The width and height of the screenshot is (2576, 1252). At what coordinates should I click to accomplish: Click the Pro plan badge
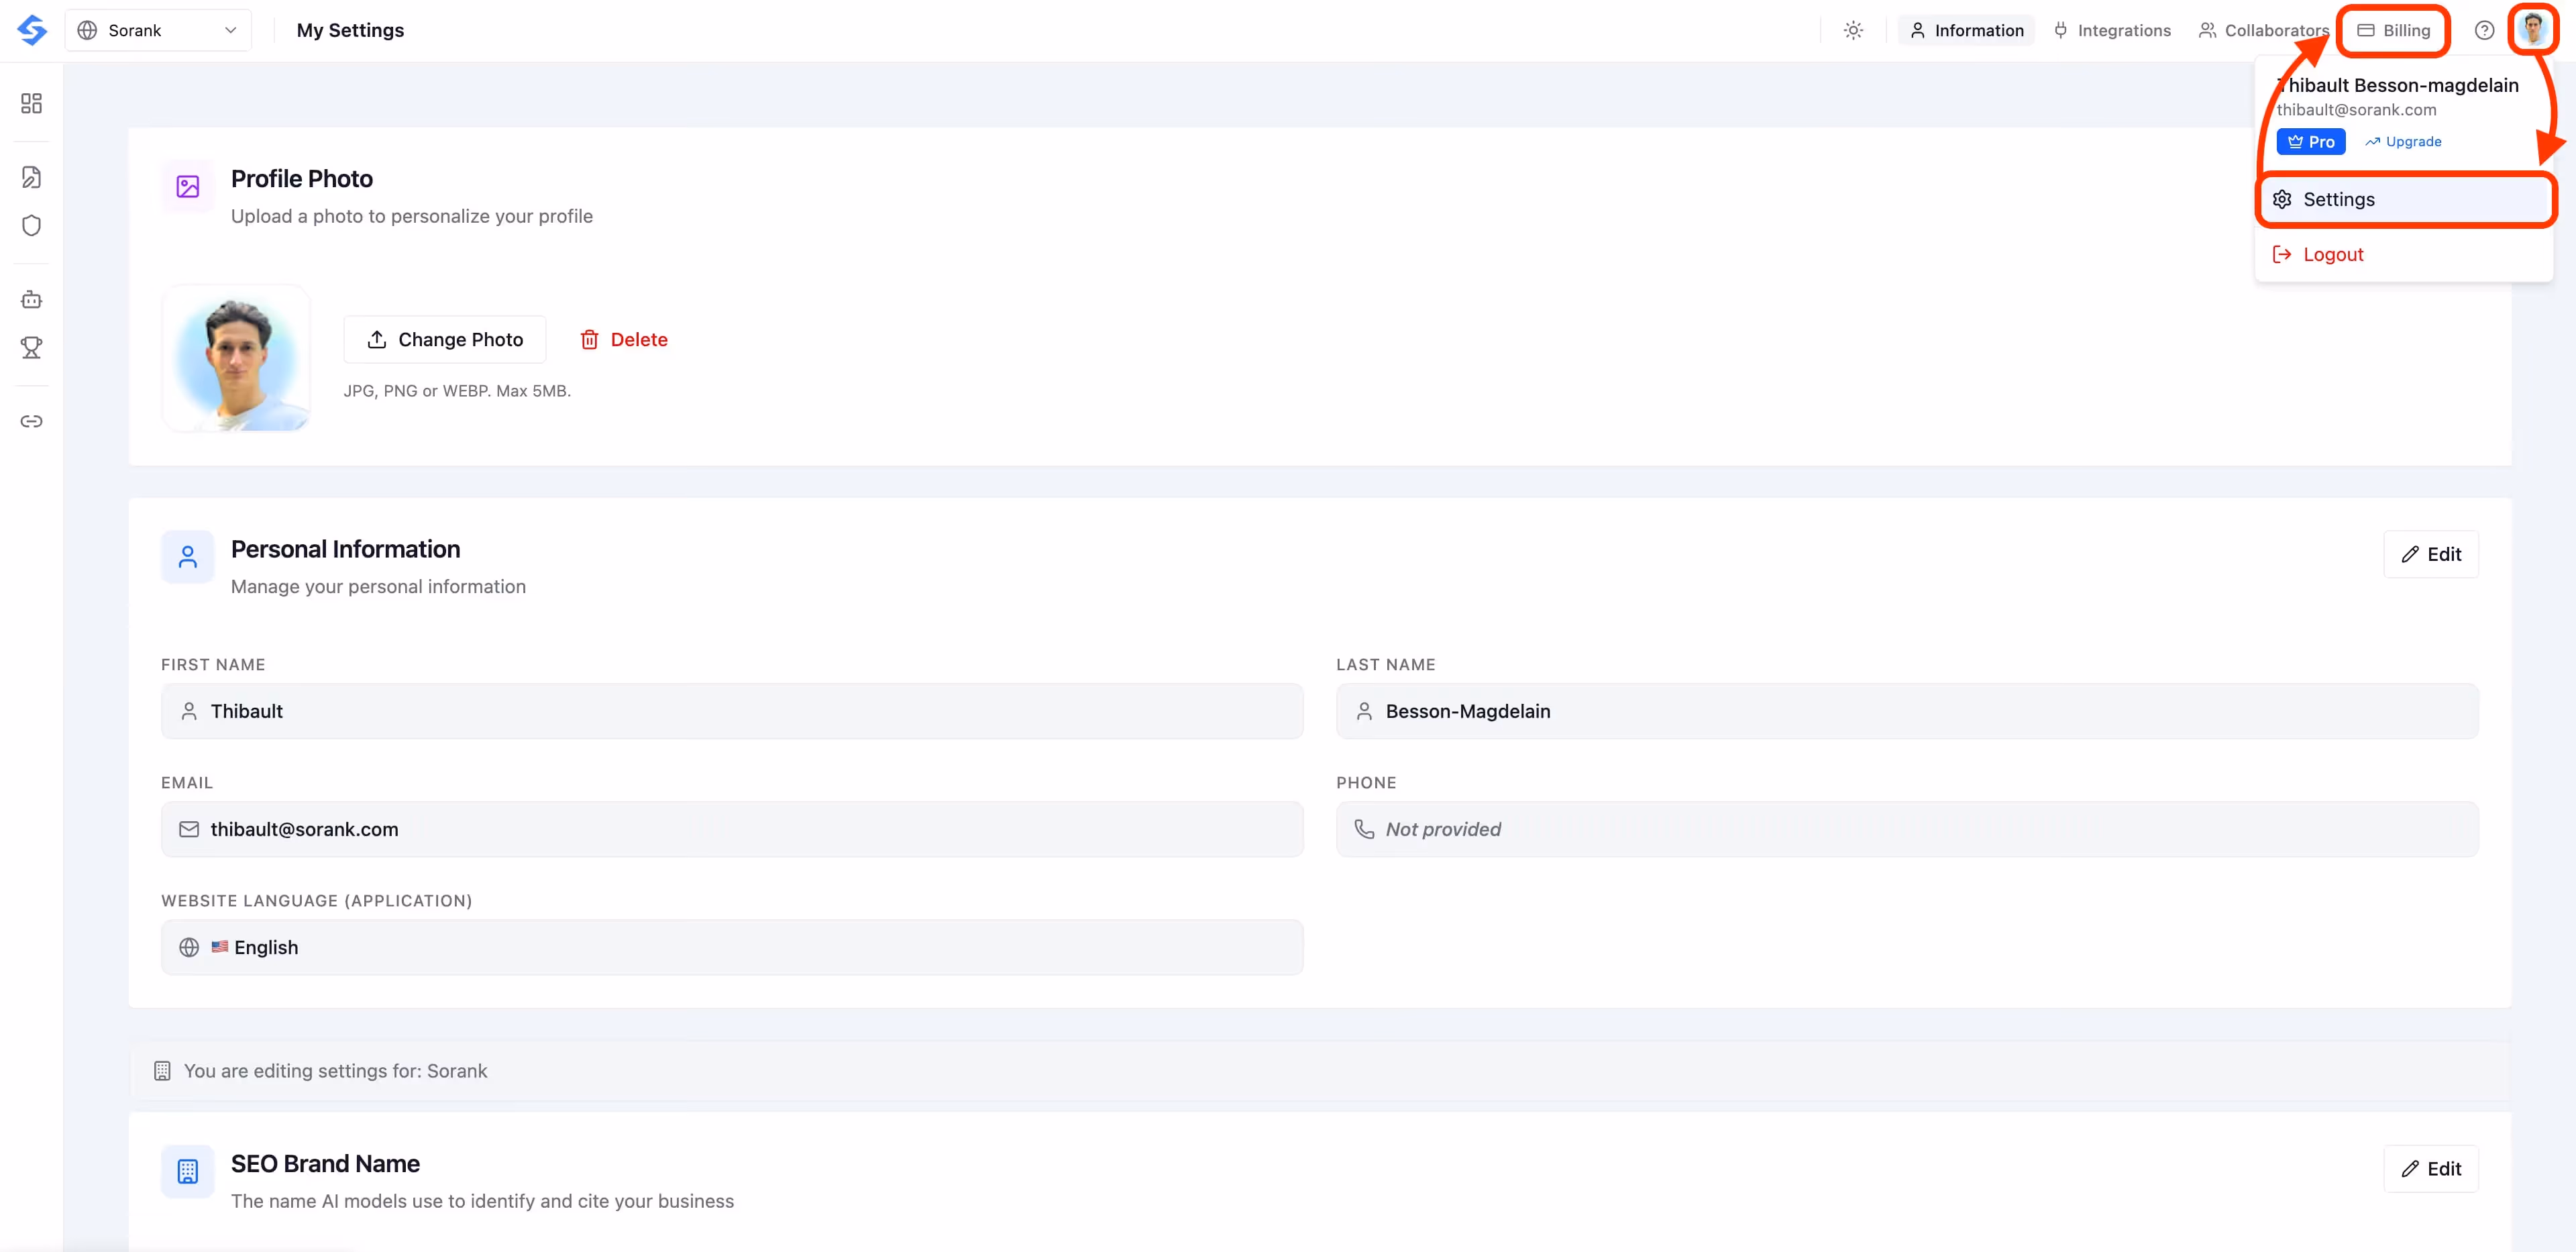point(2310,142)
